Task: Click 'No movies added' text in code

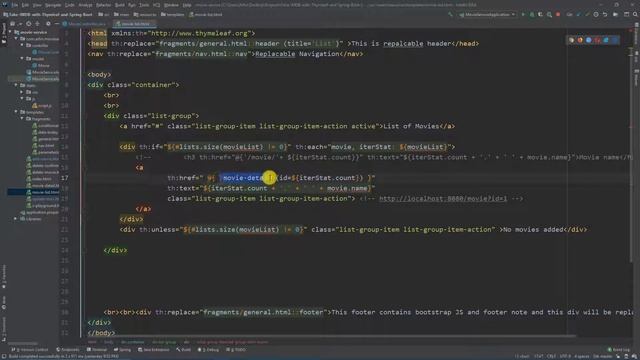Action: (x=533, y=230)
